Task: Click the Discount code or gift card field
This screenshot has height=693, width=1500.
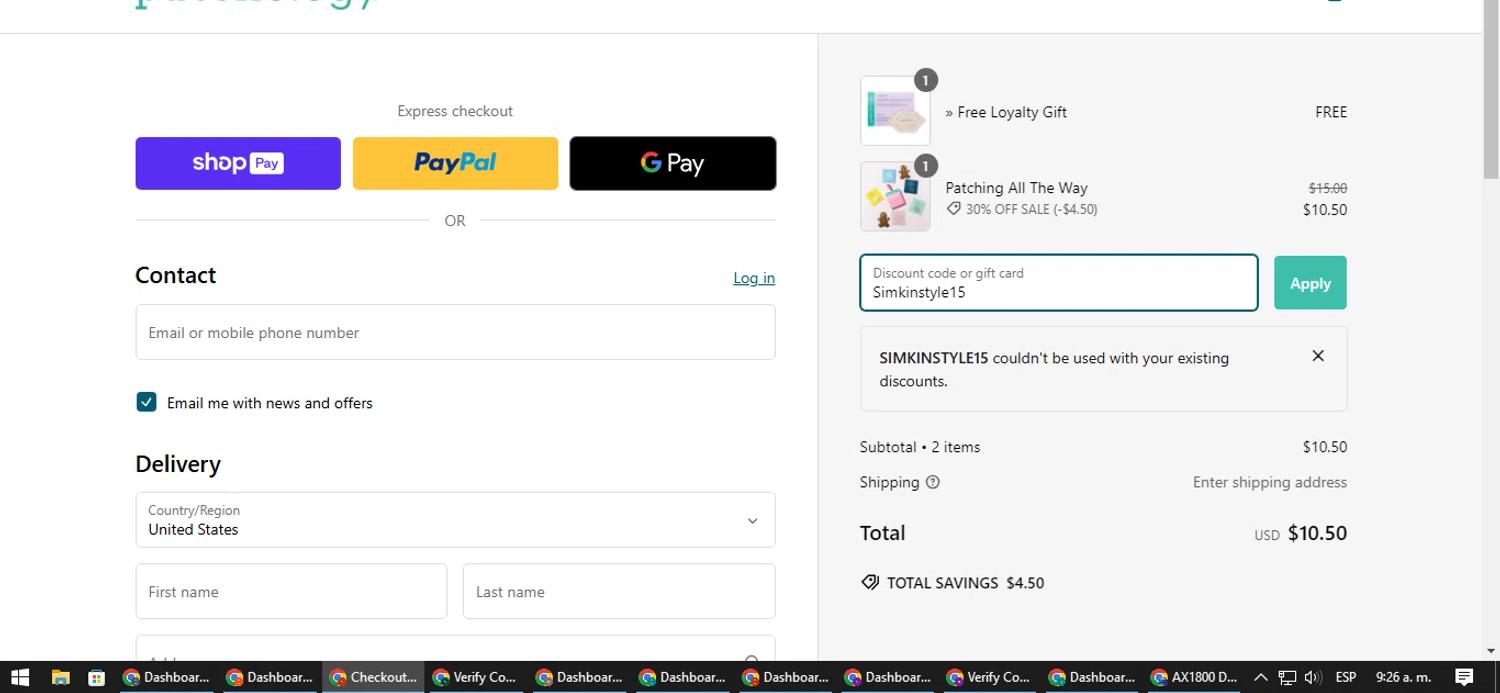Action: [1059, 283]
